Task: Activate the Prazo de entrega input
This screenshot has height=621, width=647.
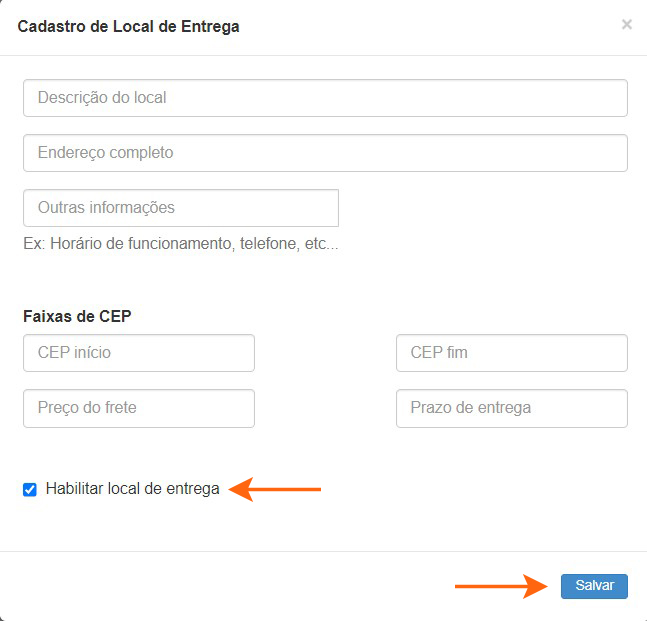Action: pyautogui.click(x=512, y=408)
